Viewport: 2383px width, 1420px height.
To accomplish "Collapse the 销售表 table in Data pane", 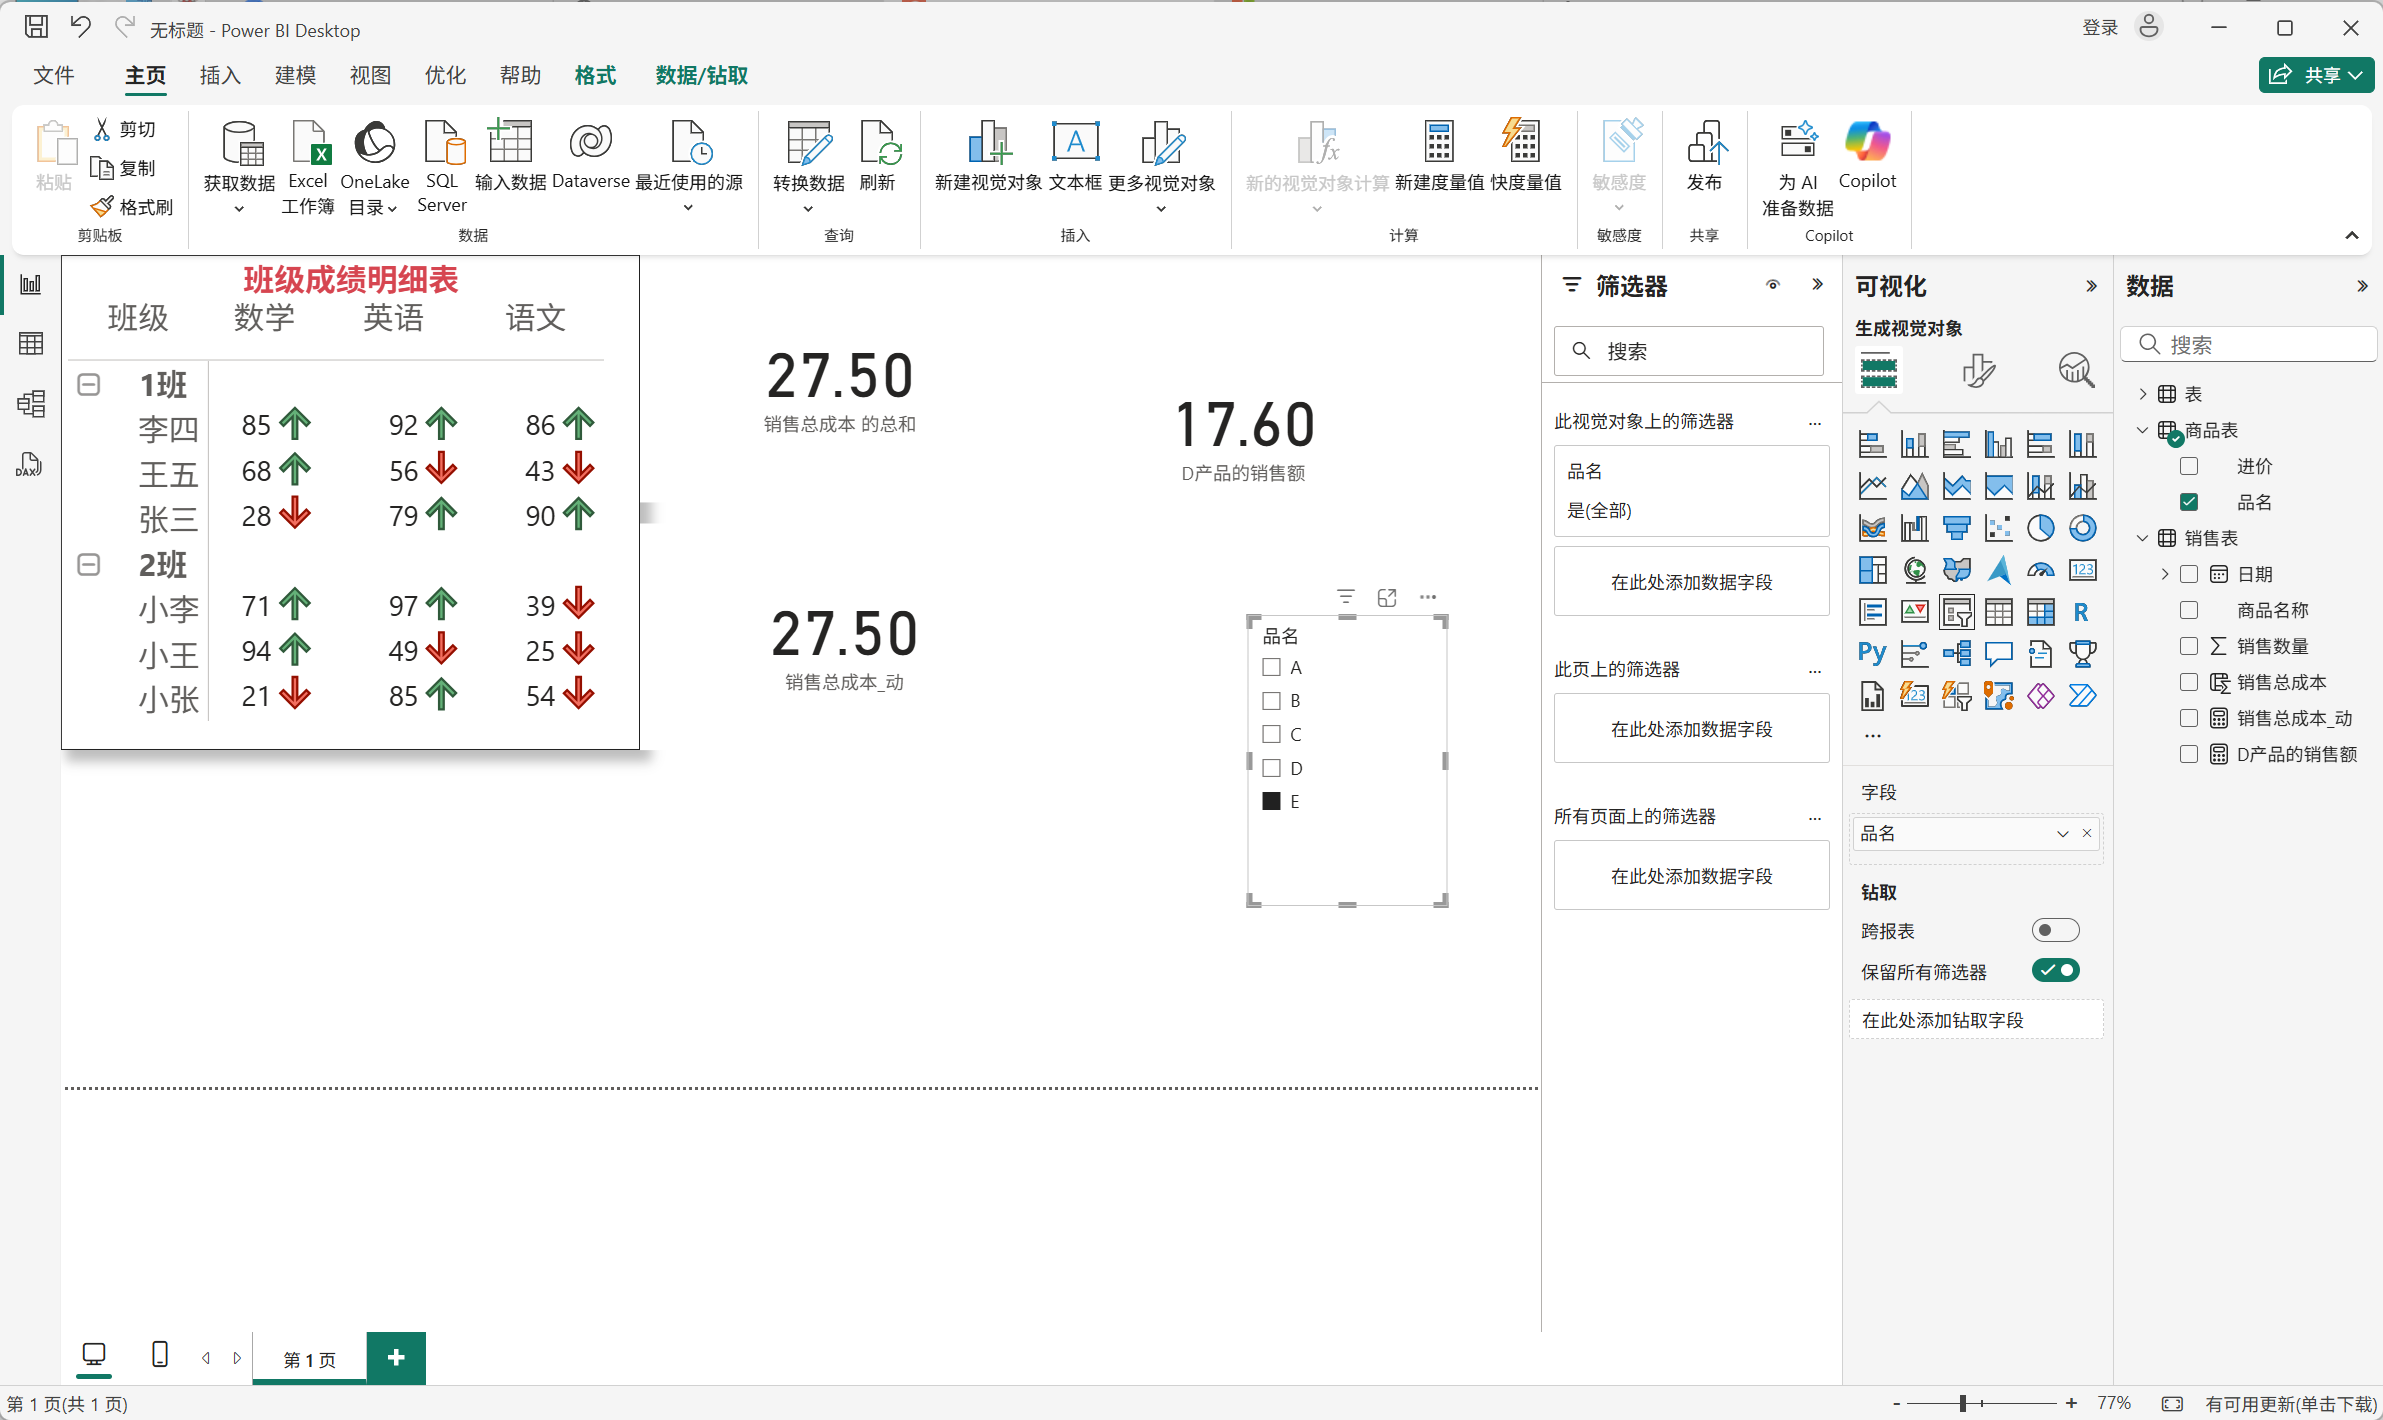I will 2142,538.
